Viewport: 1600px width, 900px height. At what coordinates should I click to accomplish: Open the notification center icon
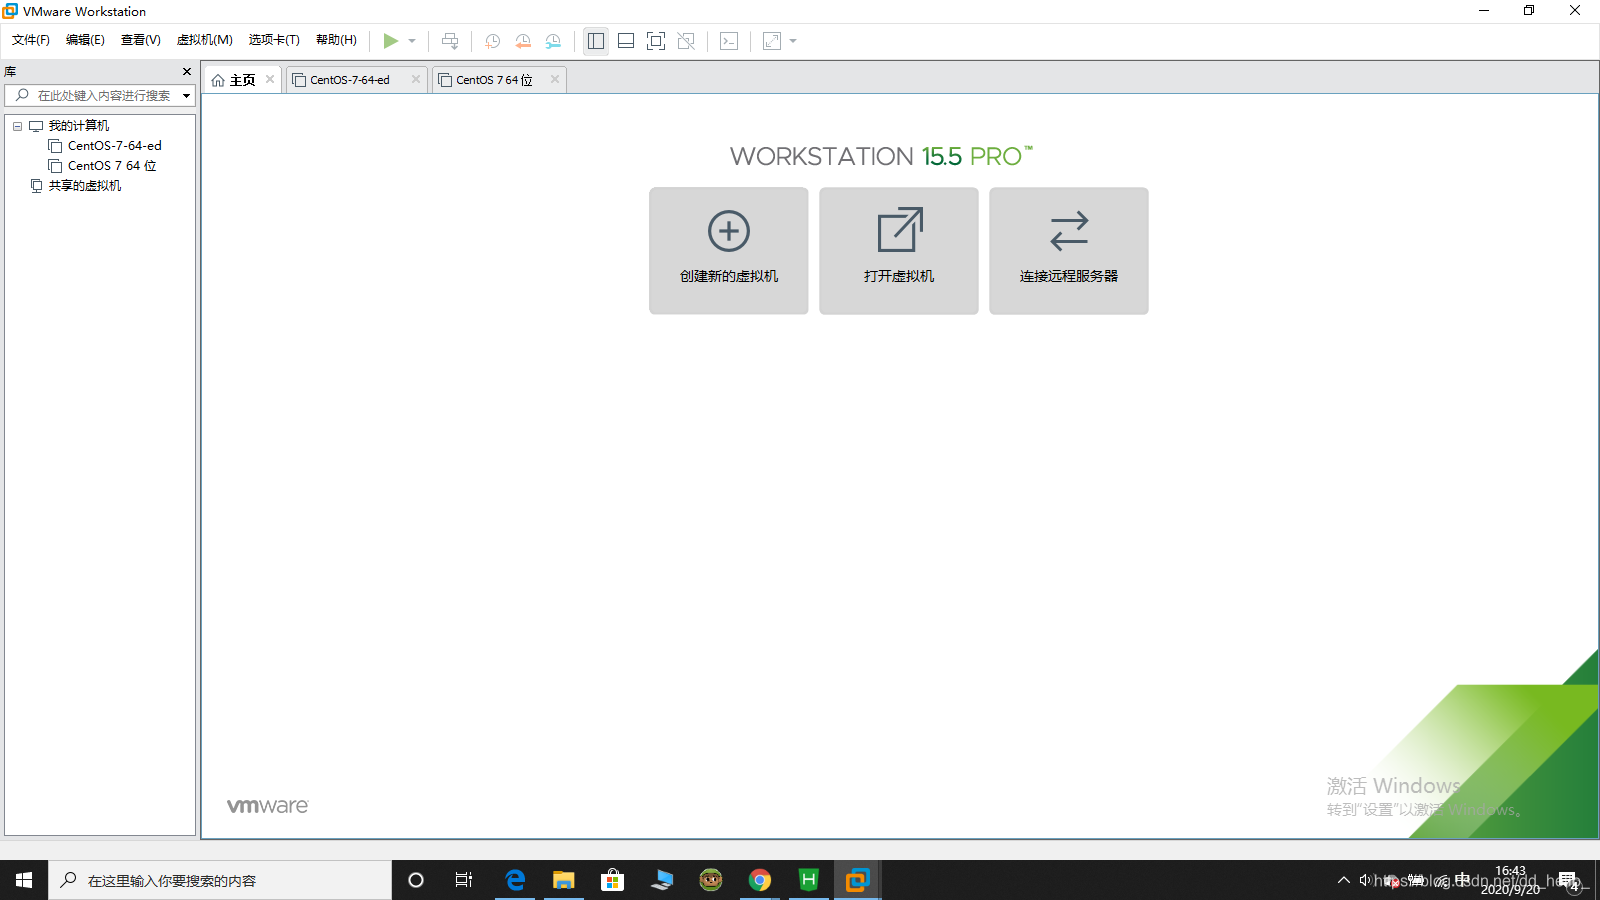click(1568, 880)
